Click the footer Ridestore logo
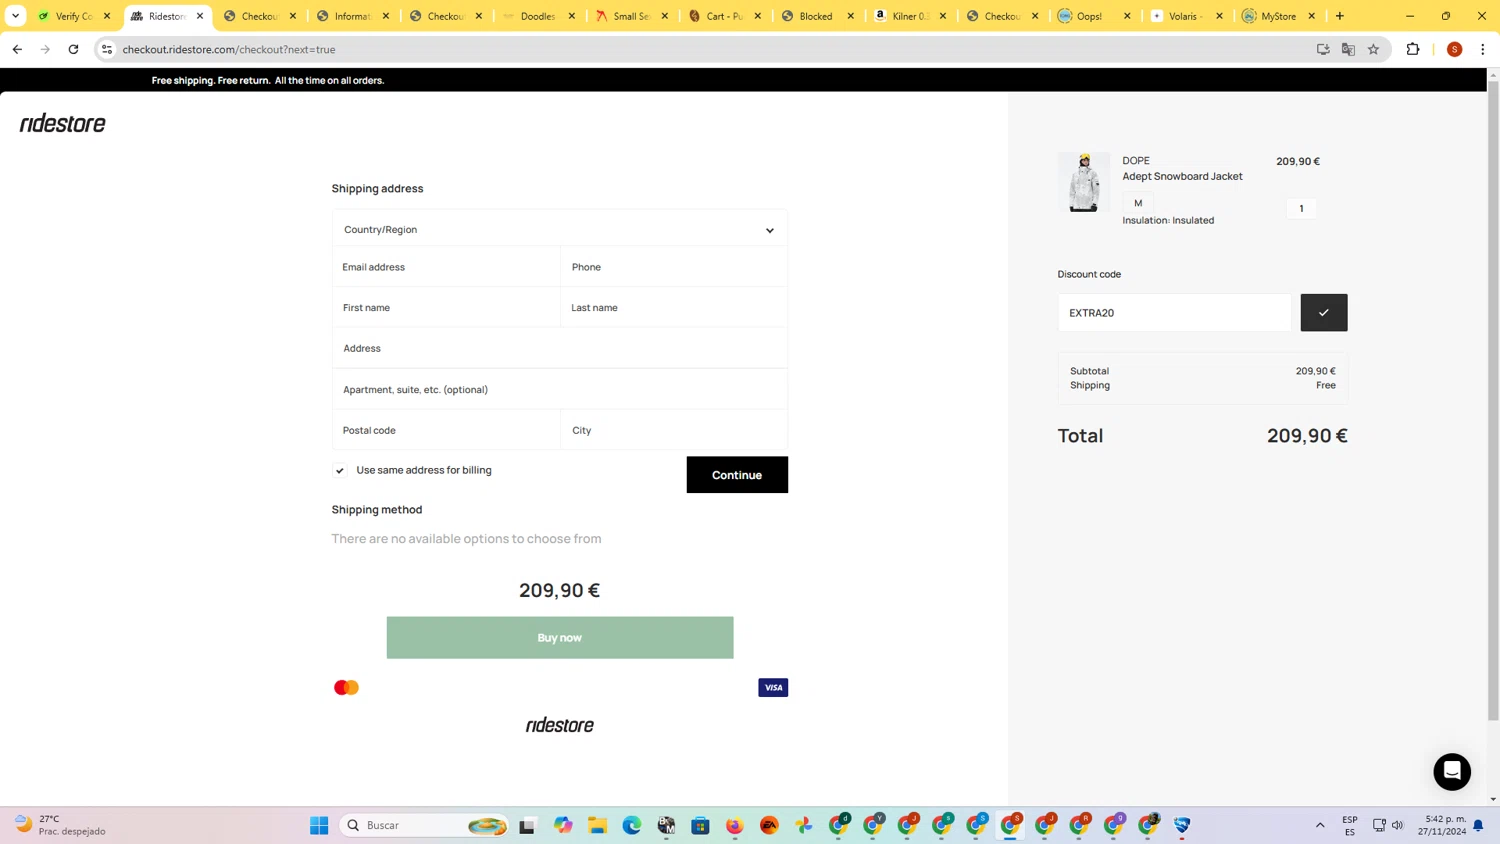 559,725
